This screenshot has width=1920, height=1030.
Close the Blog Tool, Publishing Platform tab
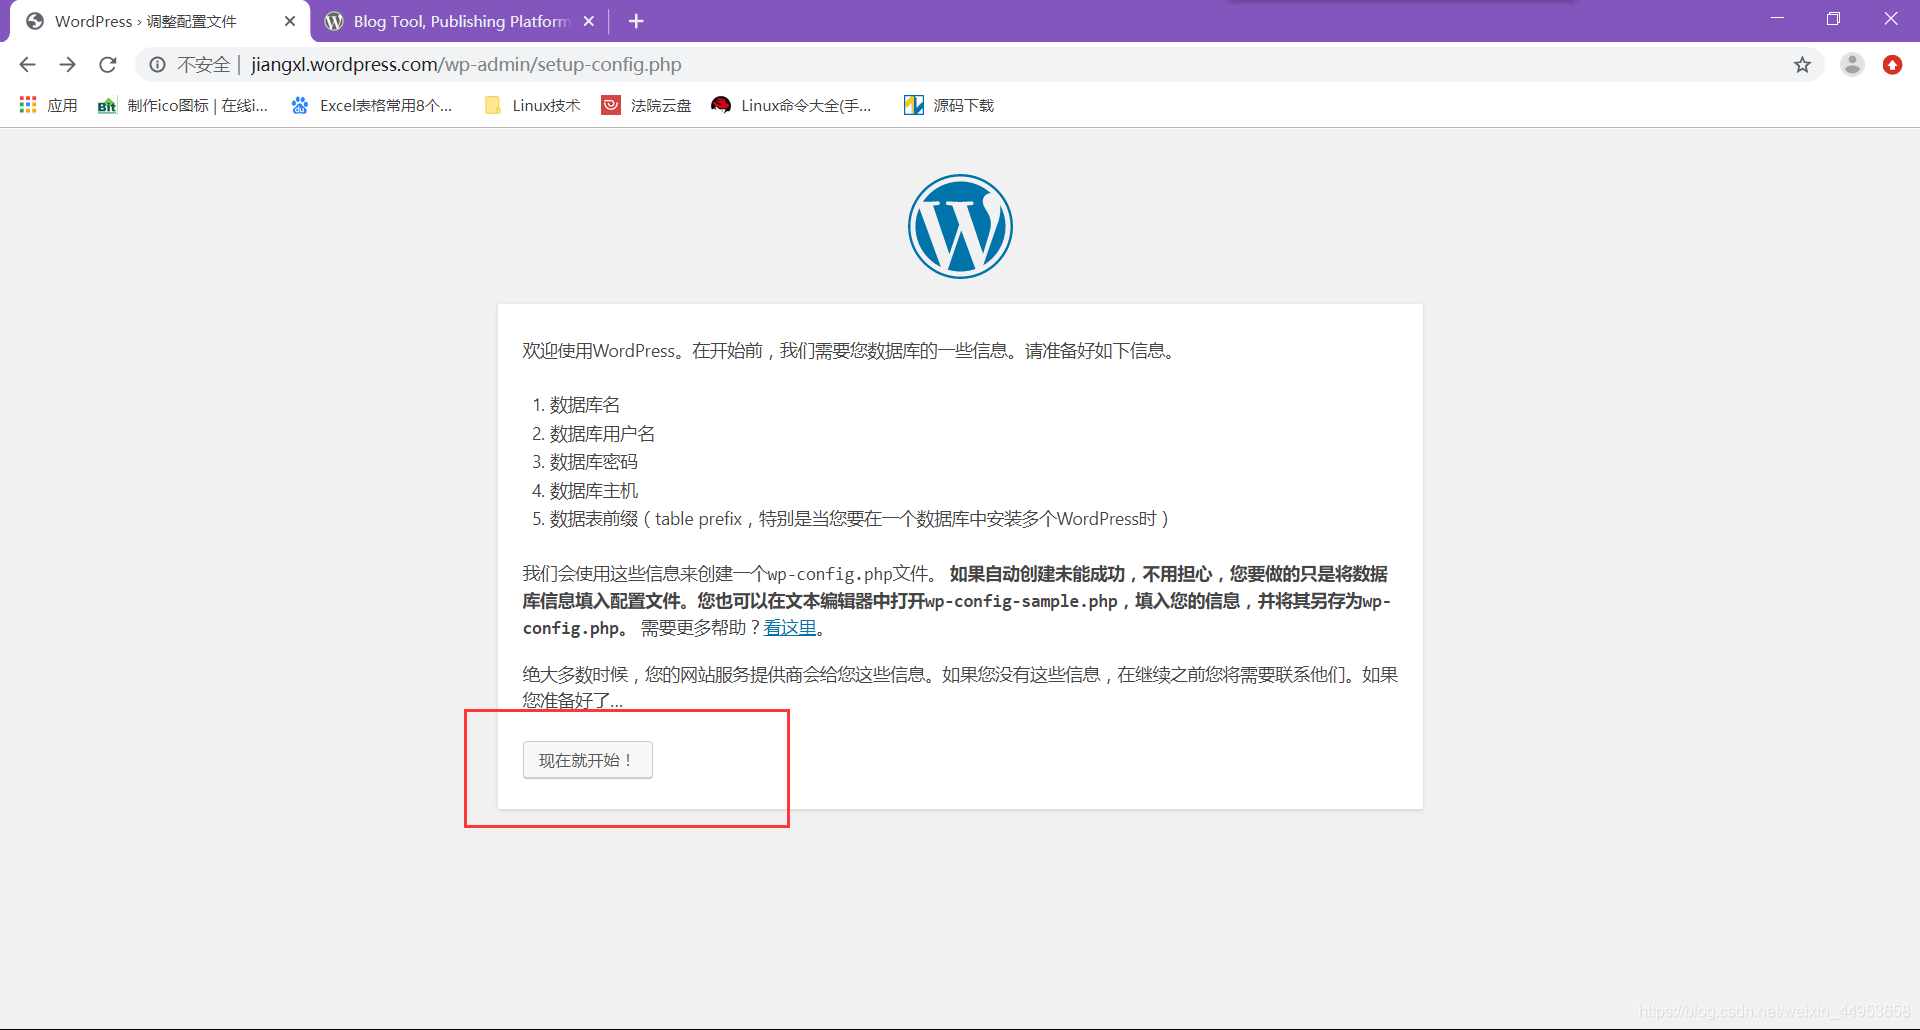pyautogui.click(x=589, y=21)
